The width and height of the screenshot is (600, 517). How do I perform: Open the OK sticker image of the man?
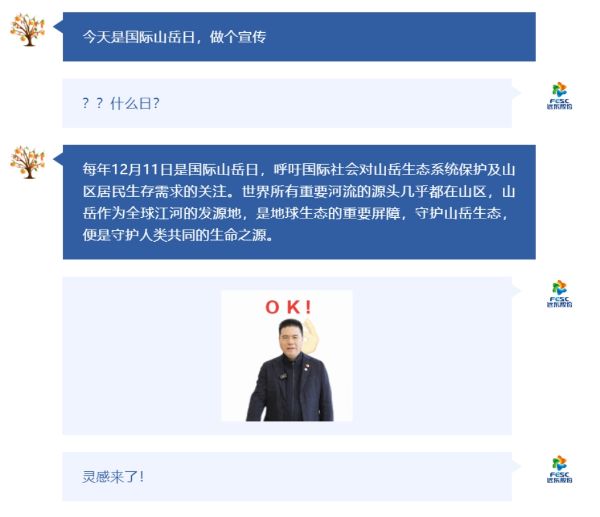[287, 356]
